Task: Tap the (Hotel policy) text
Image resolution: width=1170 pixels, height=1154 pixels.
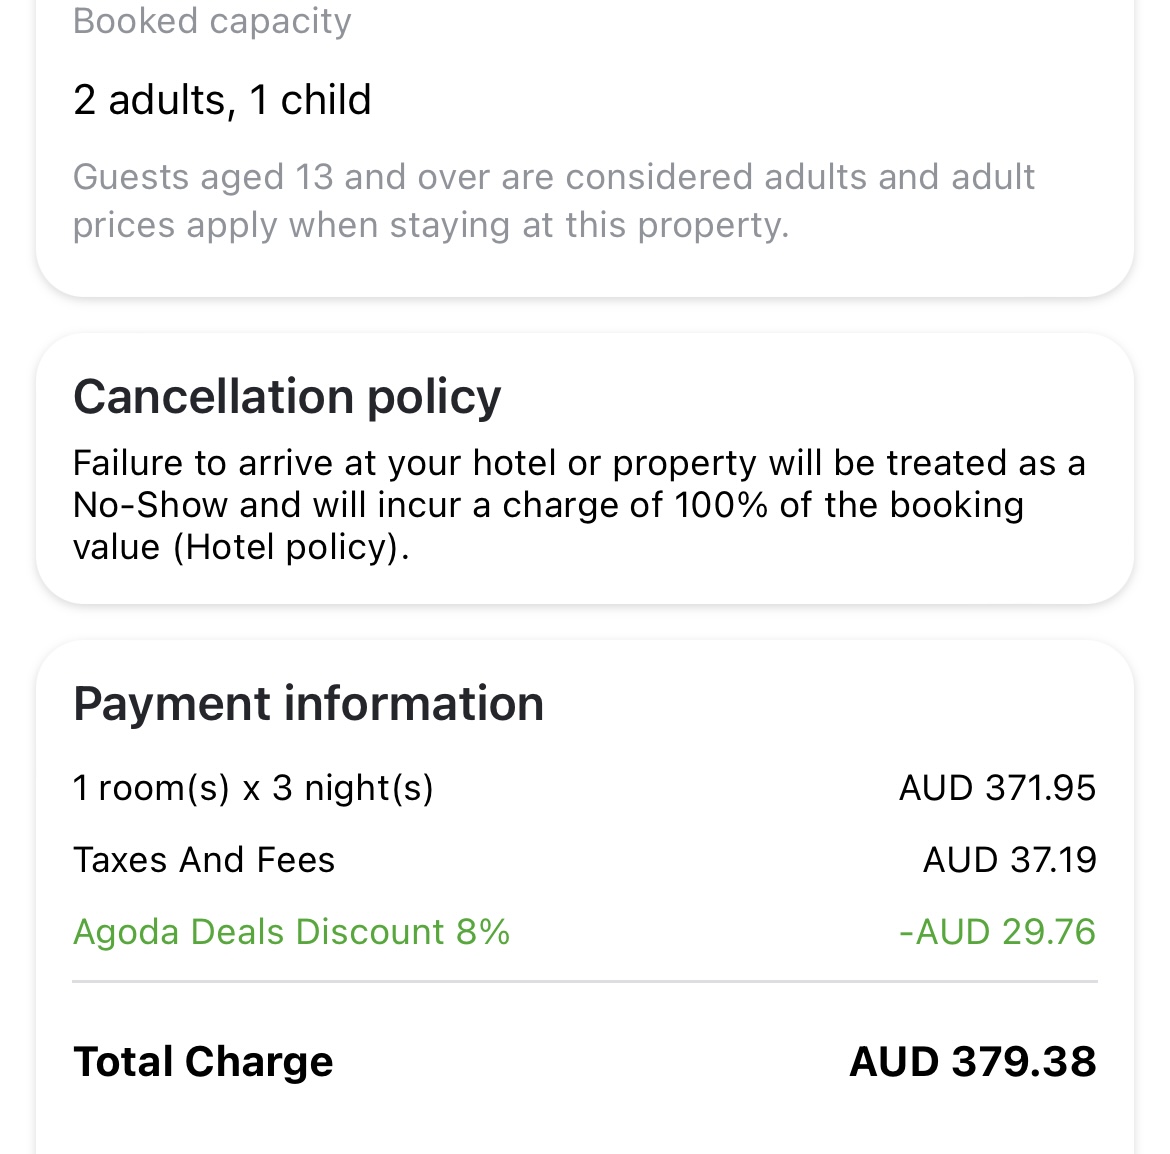Action: (292, 548)
